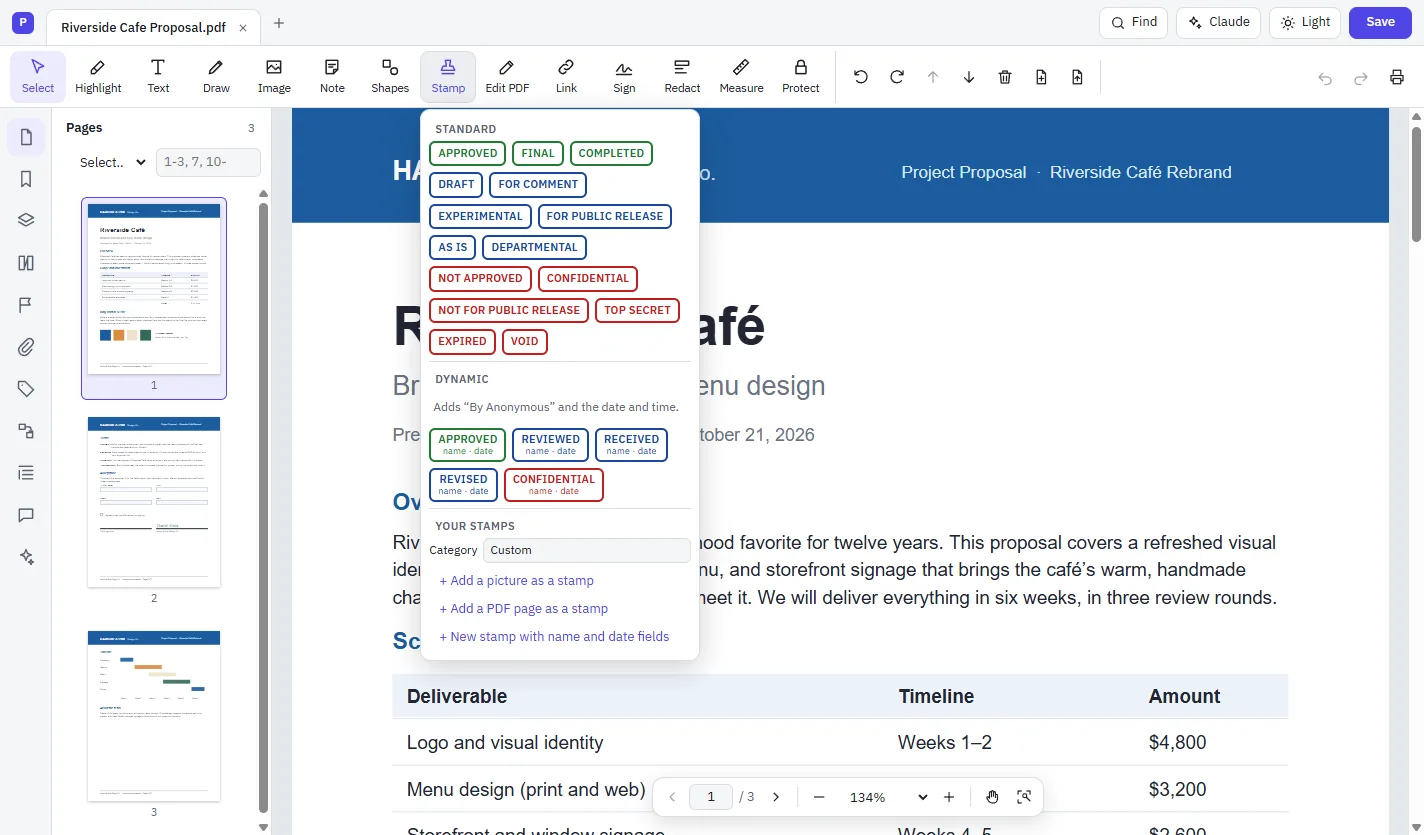Screen dimensions: 1424x835
Task: Choose the dynamic REVIEWED name-date stamp
Action: click(x=550, y=445)
